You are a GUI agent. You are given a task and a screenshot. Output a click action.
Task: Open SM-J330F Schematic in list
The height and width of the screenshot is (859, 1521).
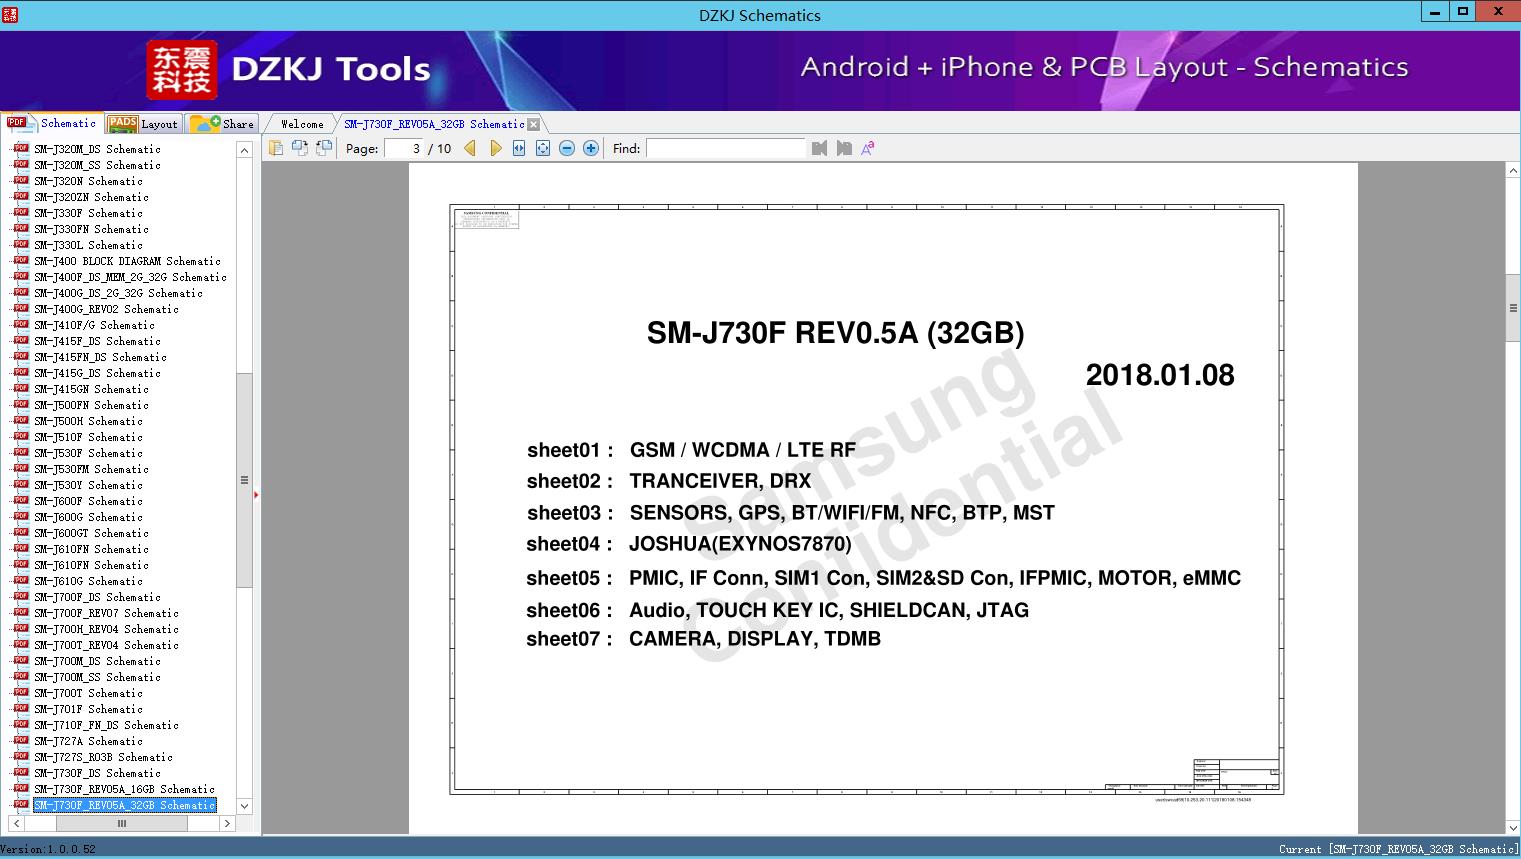click(x=88, y=213)
